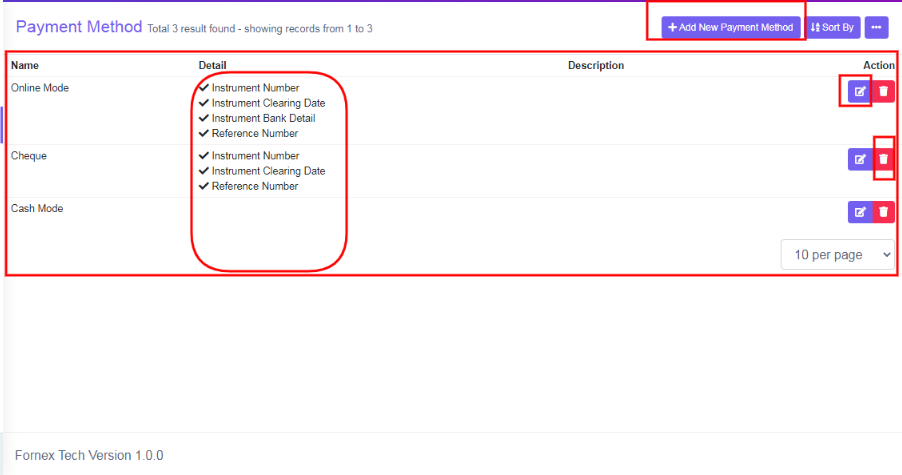The image size is (902, 475).
Task: Click Instrument Clearing Date in Online Mode row
Action: (268, 103)
